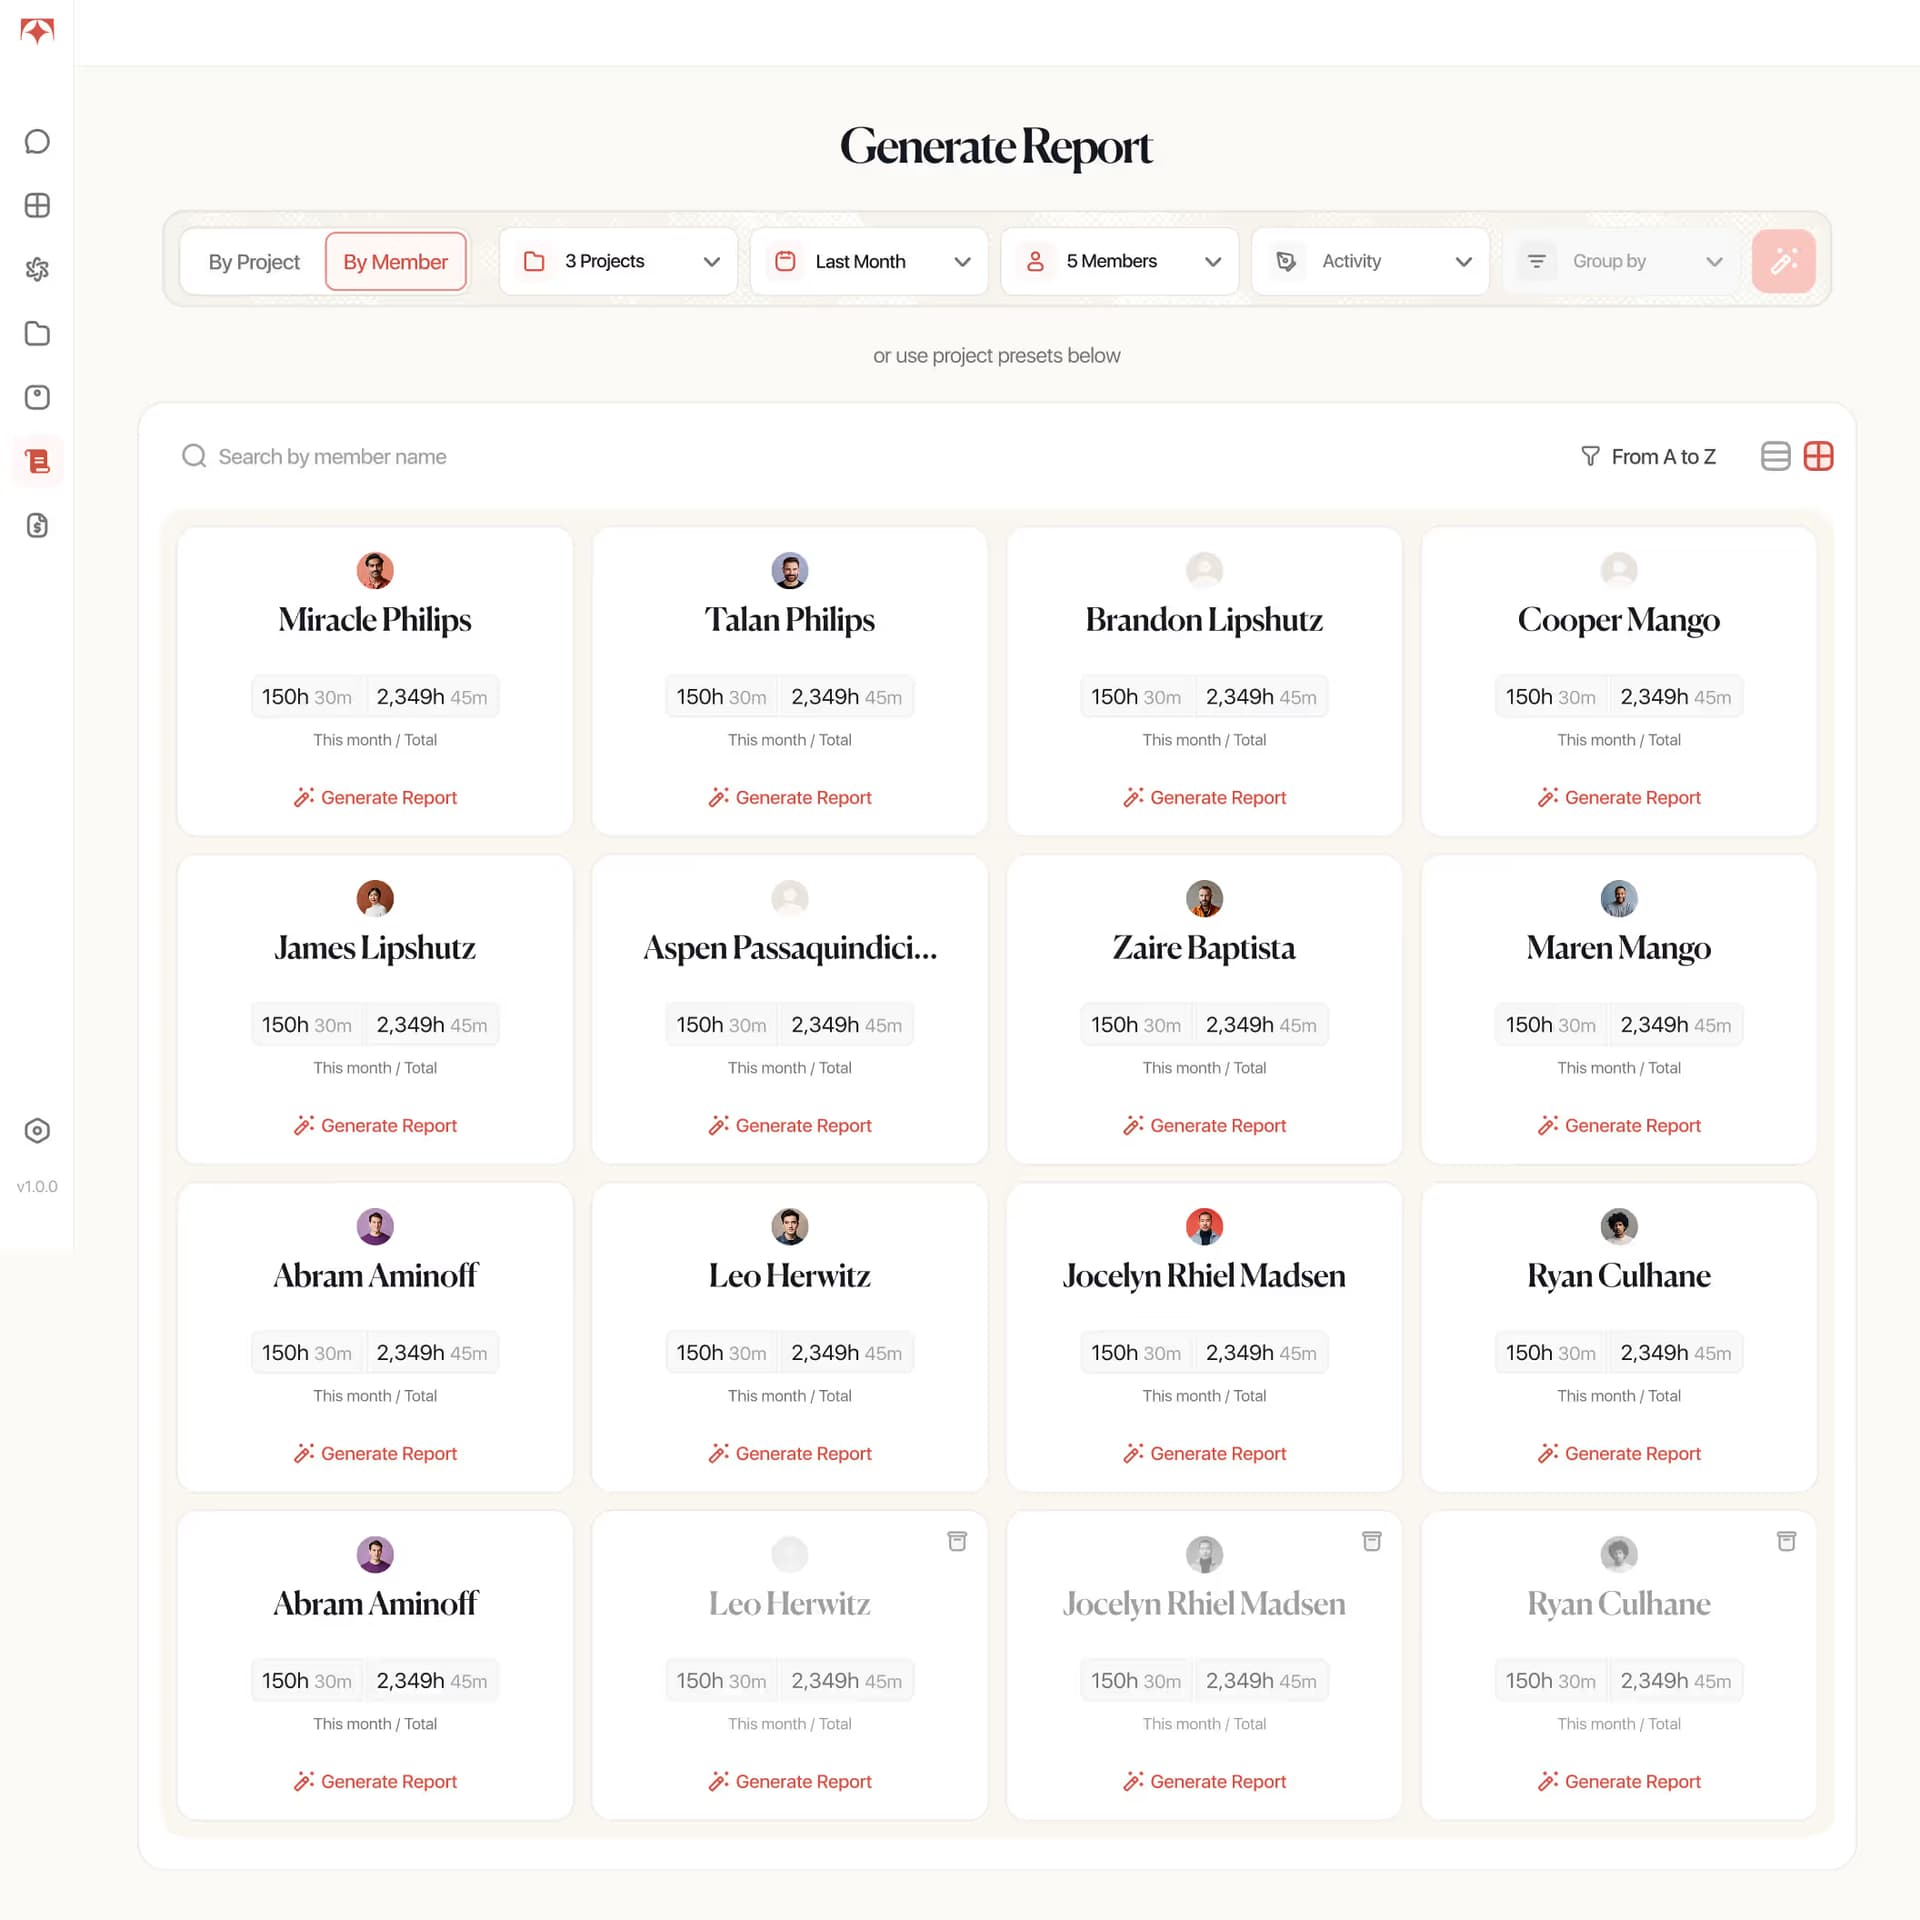Generate Report for Zaire Baptista
Viewport: 1920px width, 1920px height.
click(1204, 1125)
